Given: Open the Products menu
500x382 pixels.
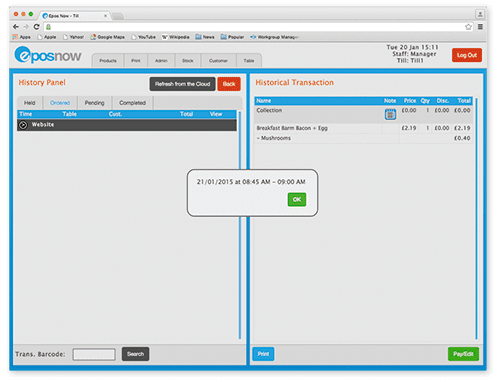Looking at the screenshot, I should pyautogui.click(x=108, y=61).
